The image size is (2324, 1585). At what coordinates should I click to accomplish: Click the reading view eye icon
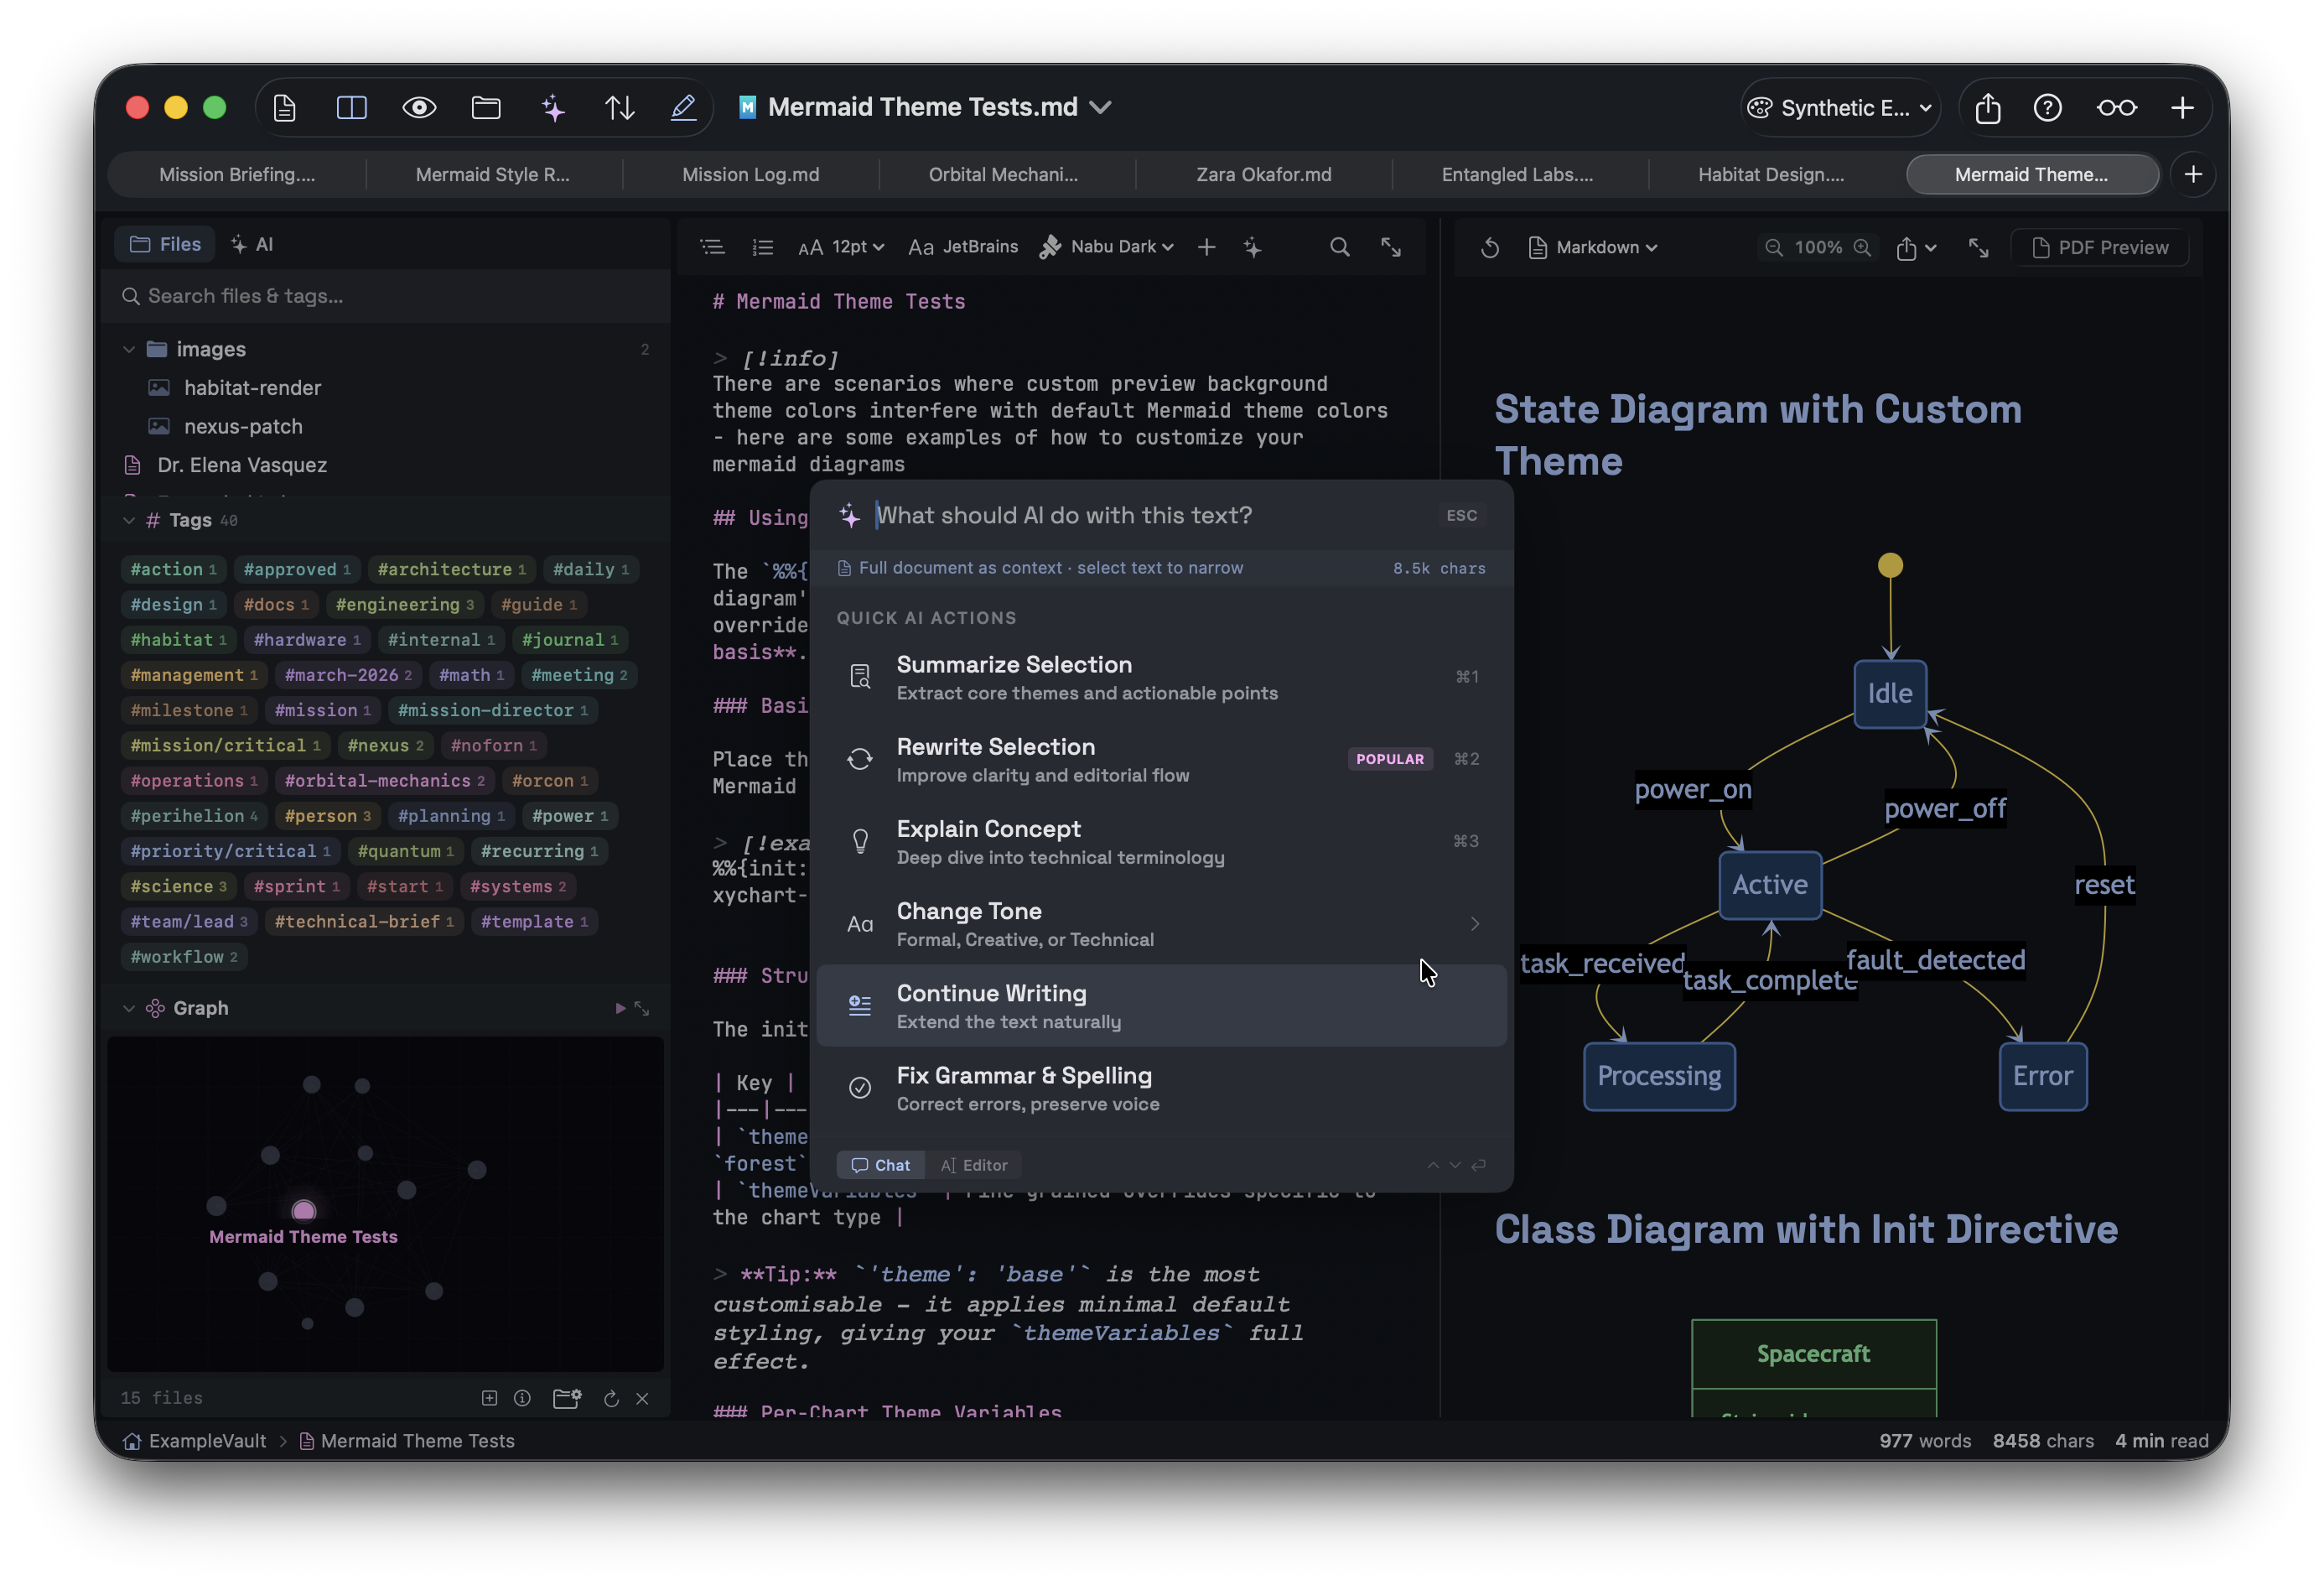coord(419,107)
